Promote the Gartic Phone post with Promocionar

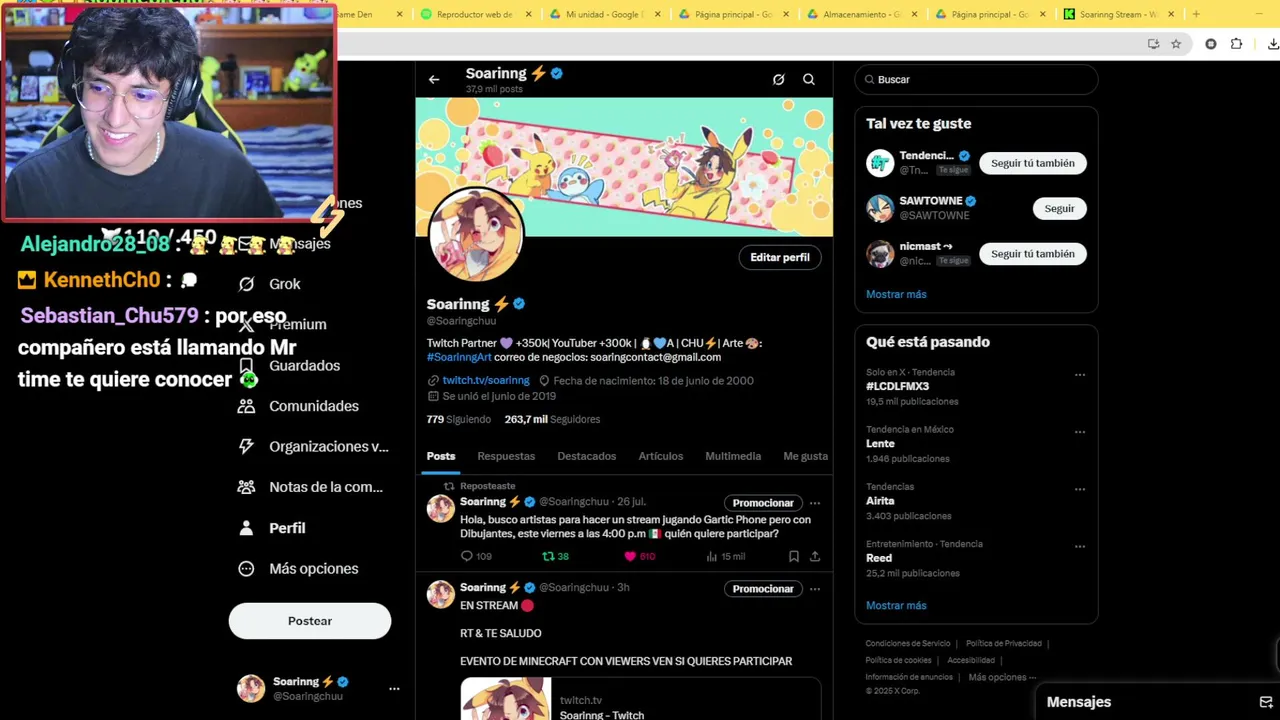coord(763,503)
